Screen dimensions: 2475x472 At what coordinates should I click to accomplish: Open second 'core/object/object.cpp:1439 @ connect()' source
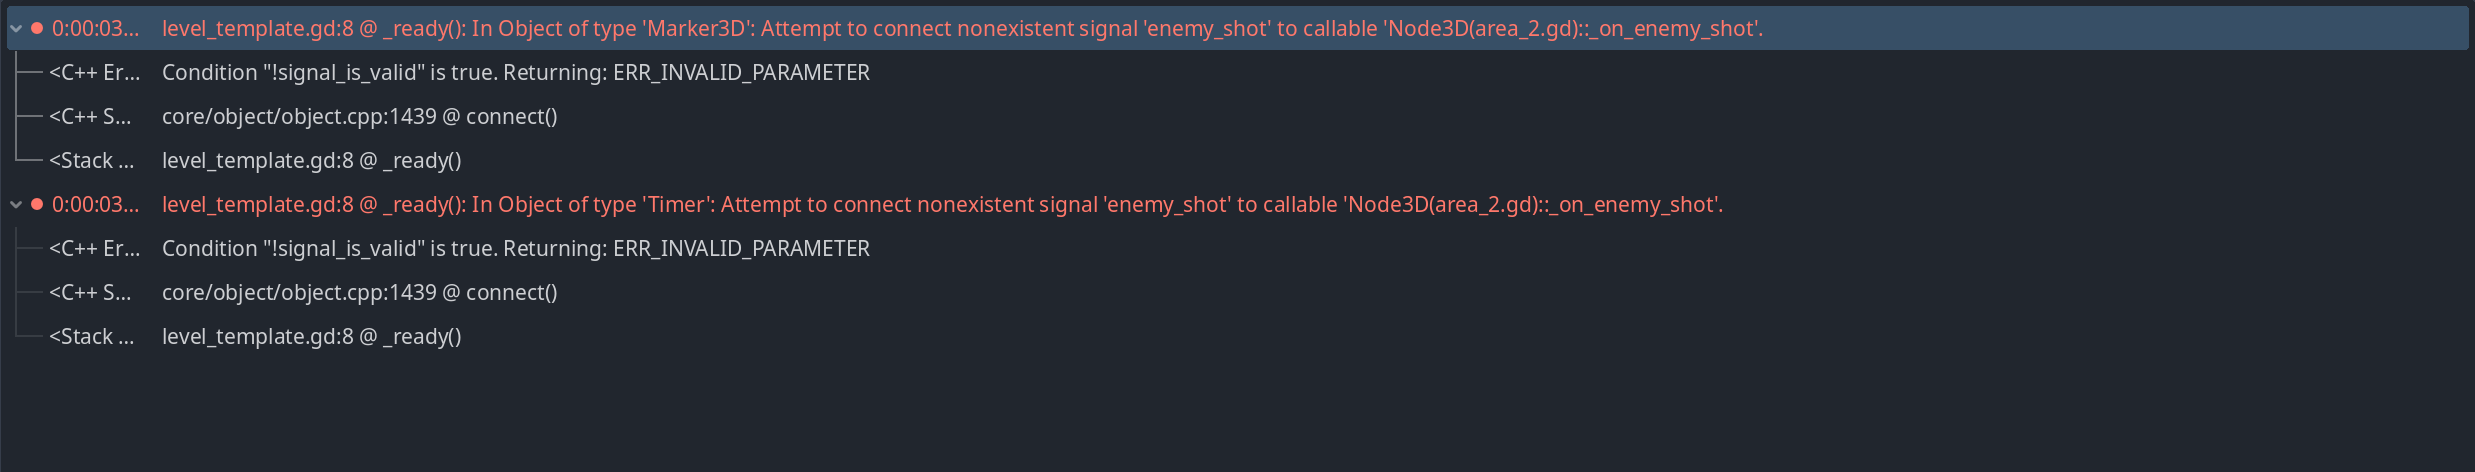pyautogui.click(x=360, y=293)
